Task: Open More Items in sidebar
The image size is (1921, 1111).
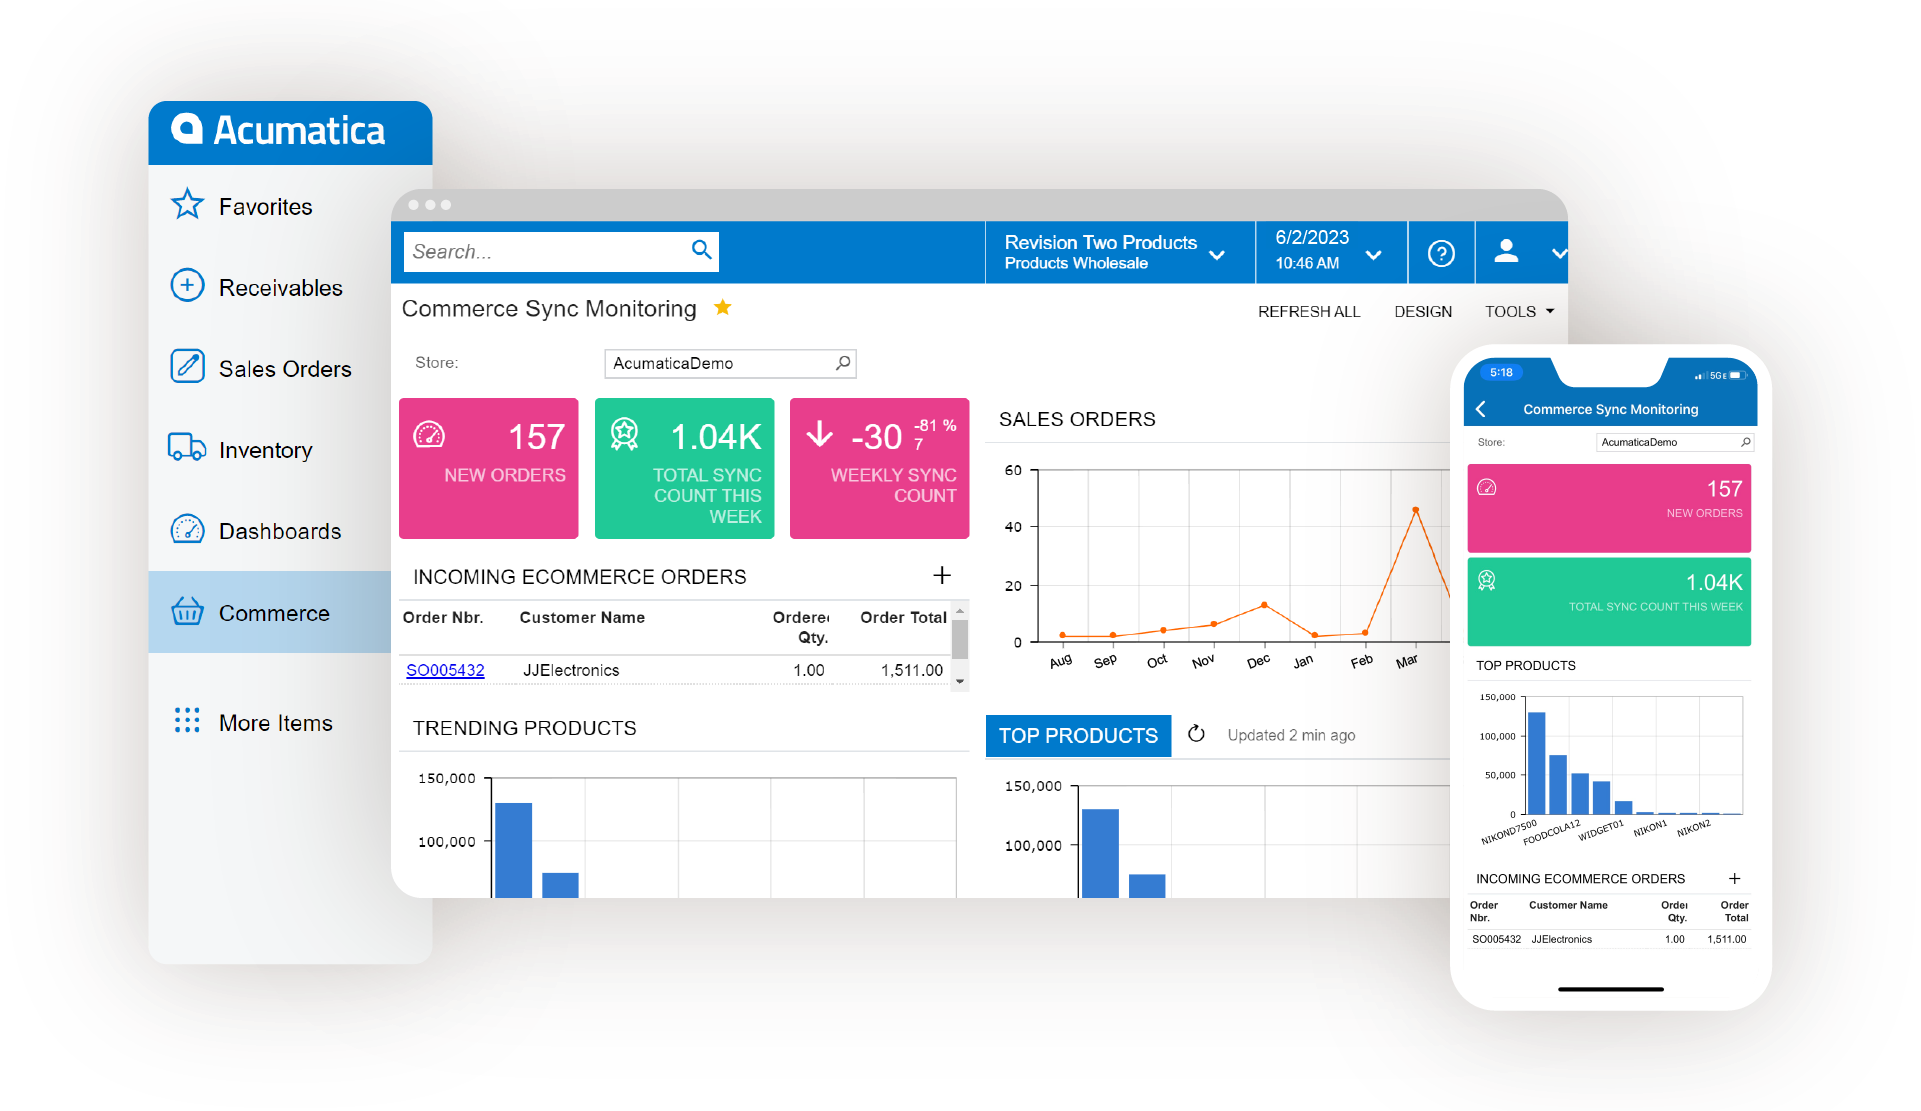Action: coord(275,723)
